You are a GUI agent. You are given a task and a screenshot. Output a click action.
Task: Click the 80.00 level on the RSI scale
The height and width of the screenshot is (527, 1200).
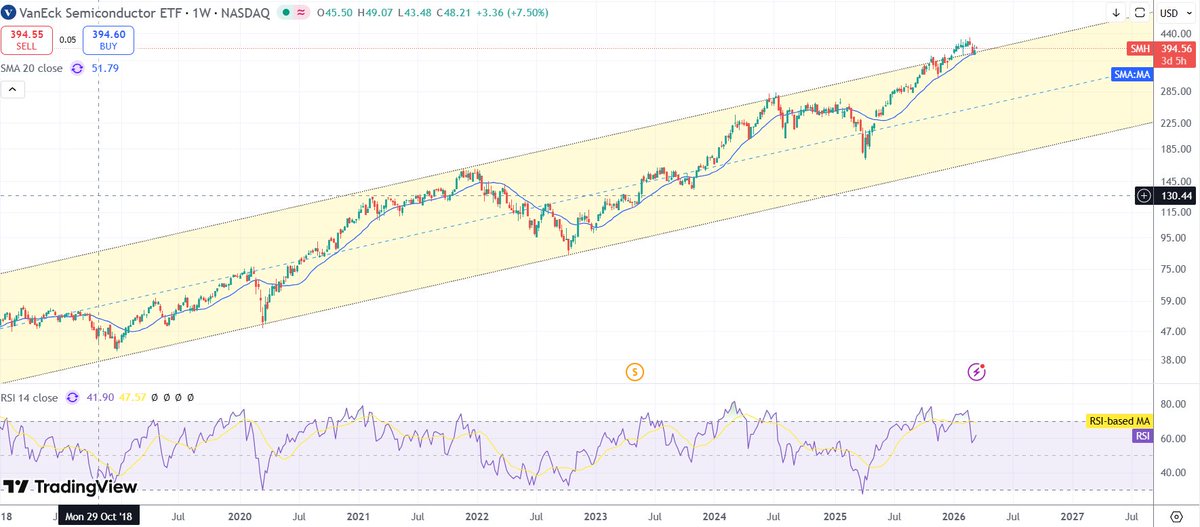pyautogui.click(x=1173, y=406)
